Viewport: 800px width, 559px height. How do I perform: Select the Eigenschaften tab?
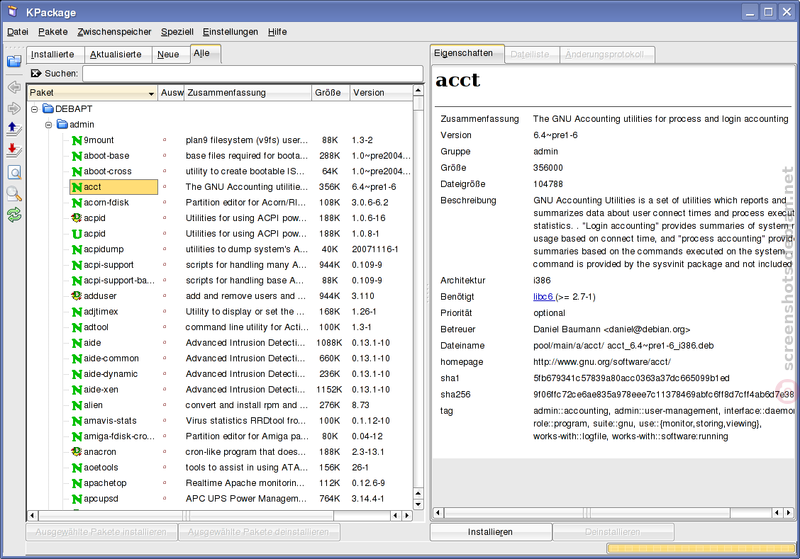466,53
